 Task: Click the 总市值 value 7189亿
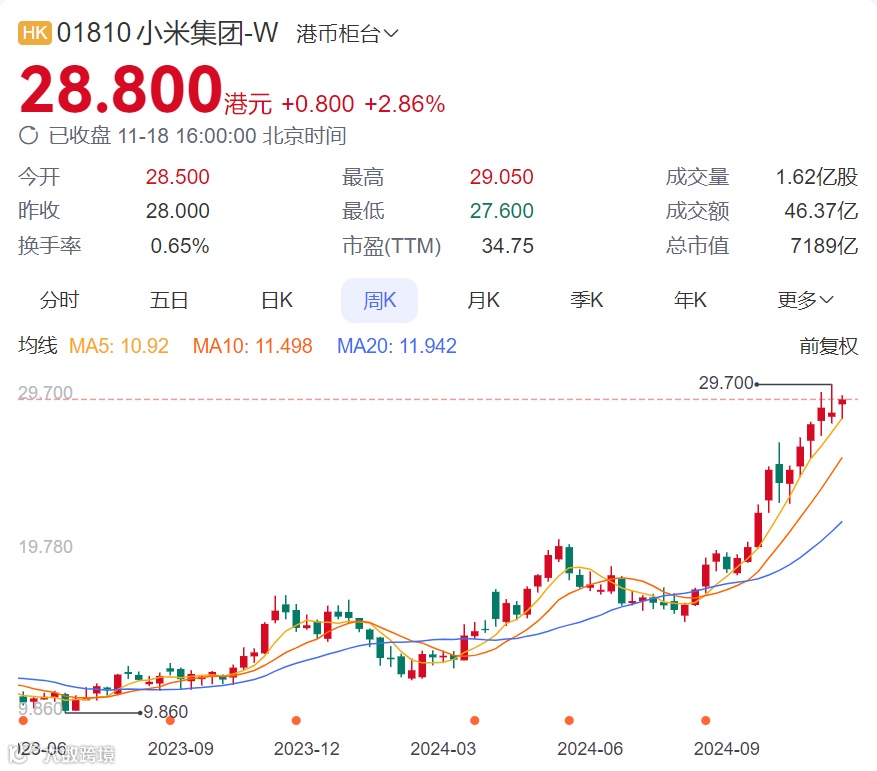824,246
